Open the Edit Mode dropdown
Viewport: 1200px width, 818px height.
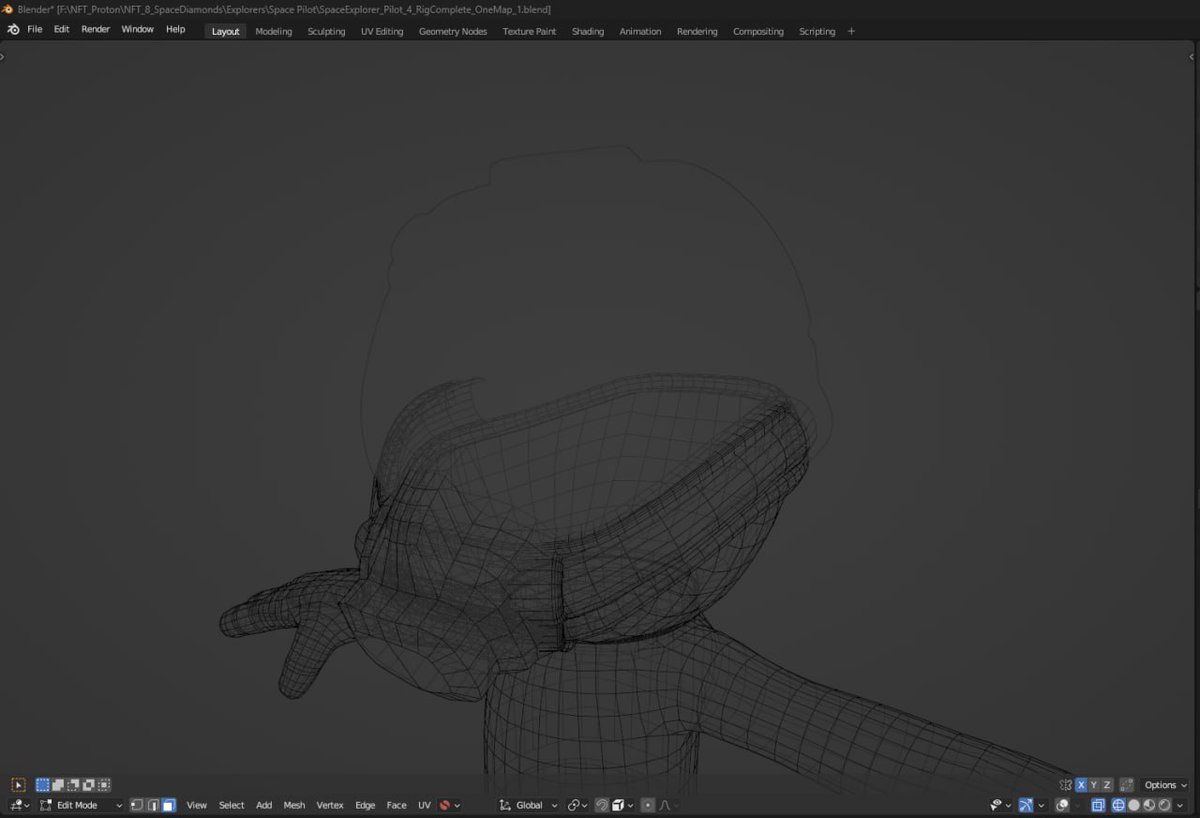[x=80, y=805]
